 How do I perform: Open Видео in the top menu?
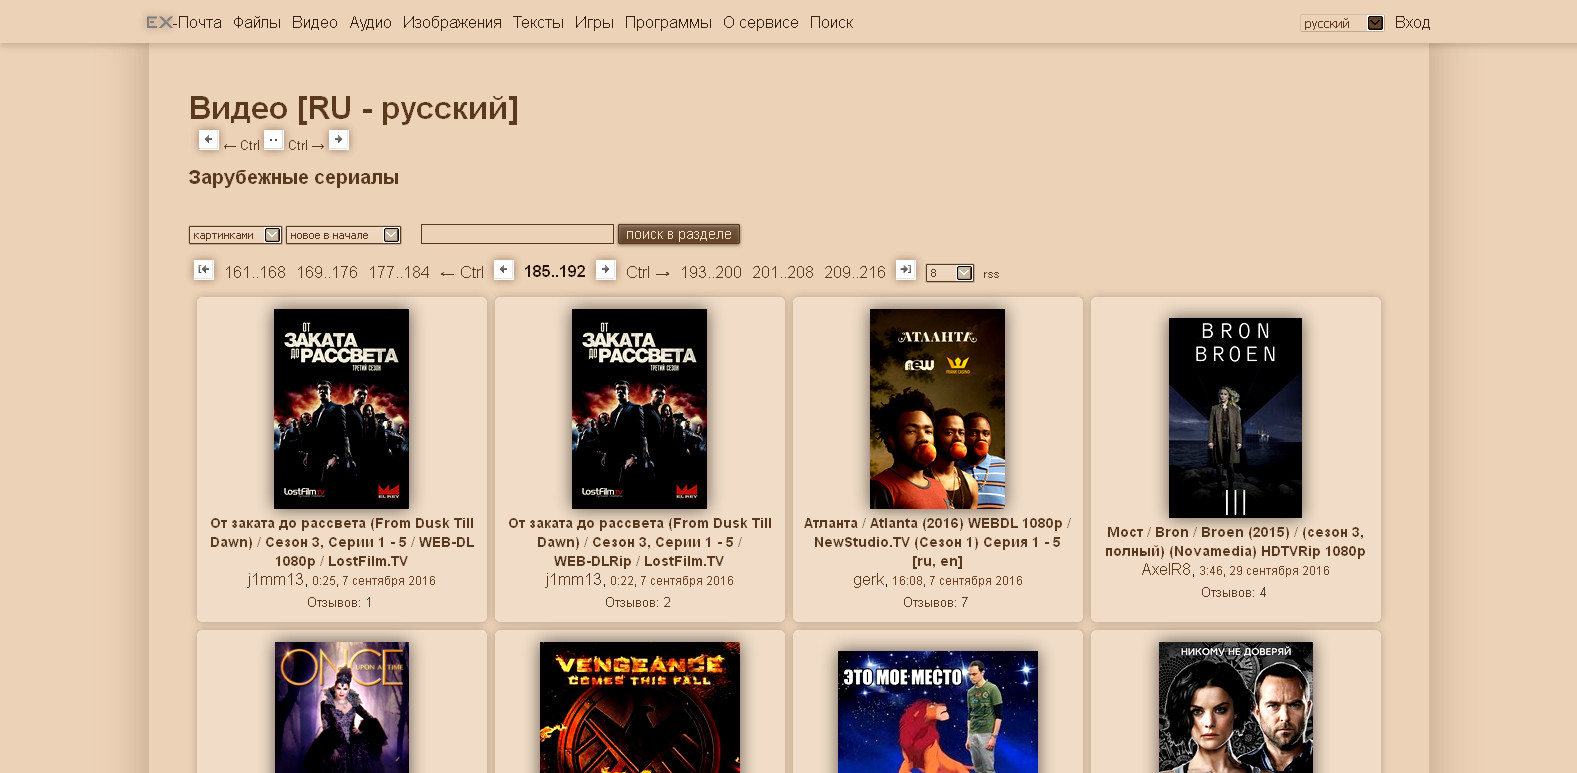point(315,22)
